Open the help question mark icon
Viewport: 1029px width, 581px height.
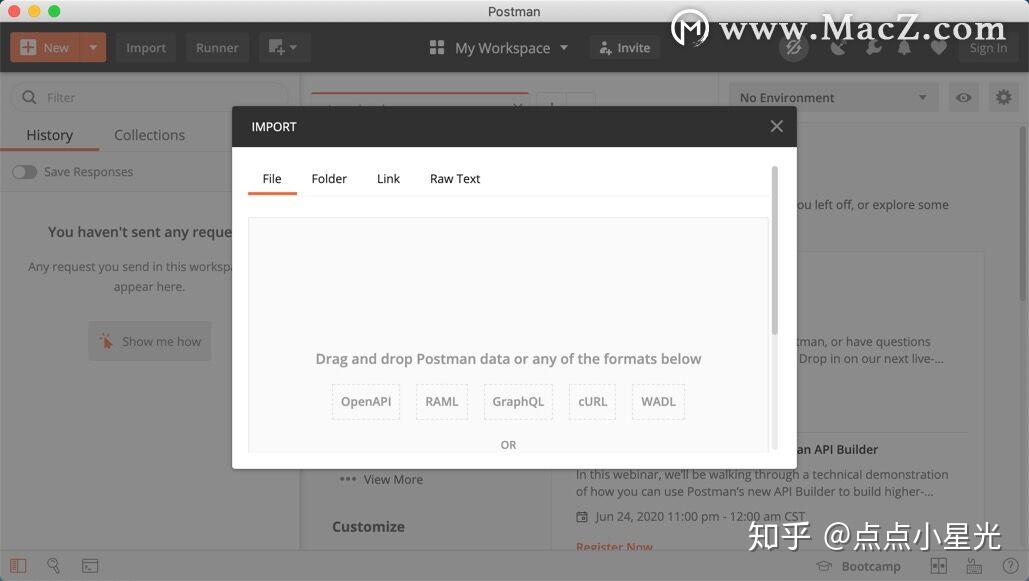pyautogui.click(x=1010, y=566)
